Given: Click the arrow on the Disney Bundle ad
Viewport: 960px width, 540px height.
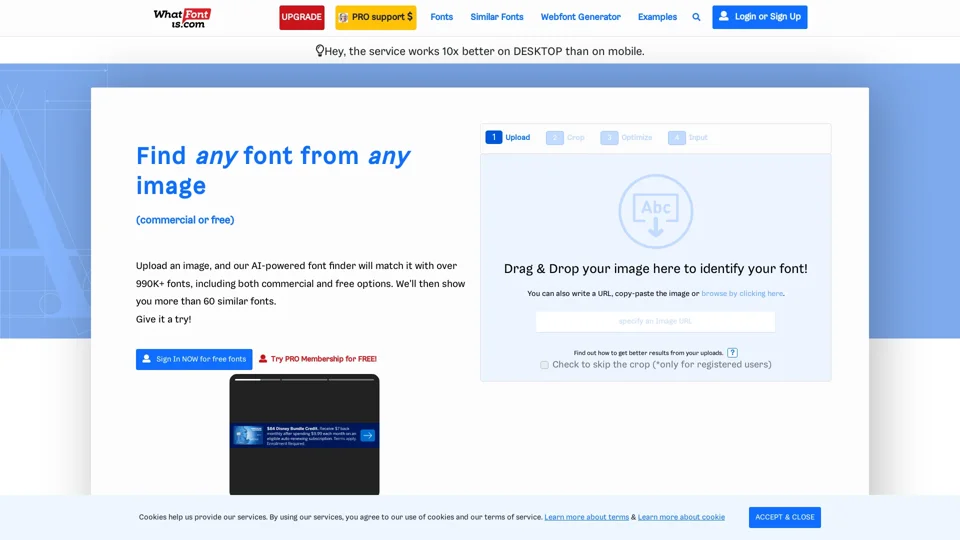Looking at the screenshot, I should [x=367, y=435].
